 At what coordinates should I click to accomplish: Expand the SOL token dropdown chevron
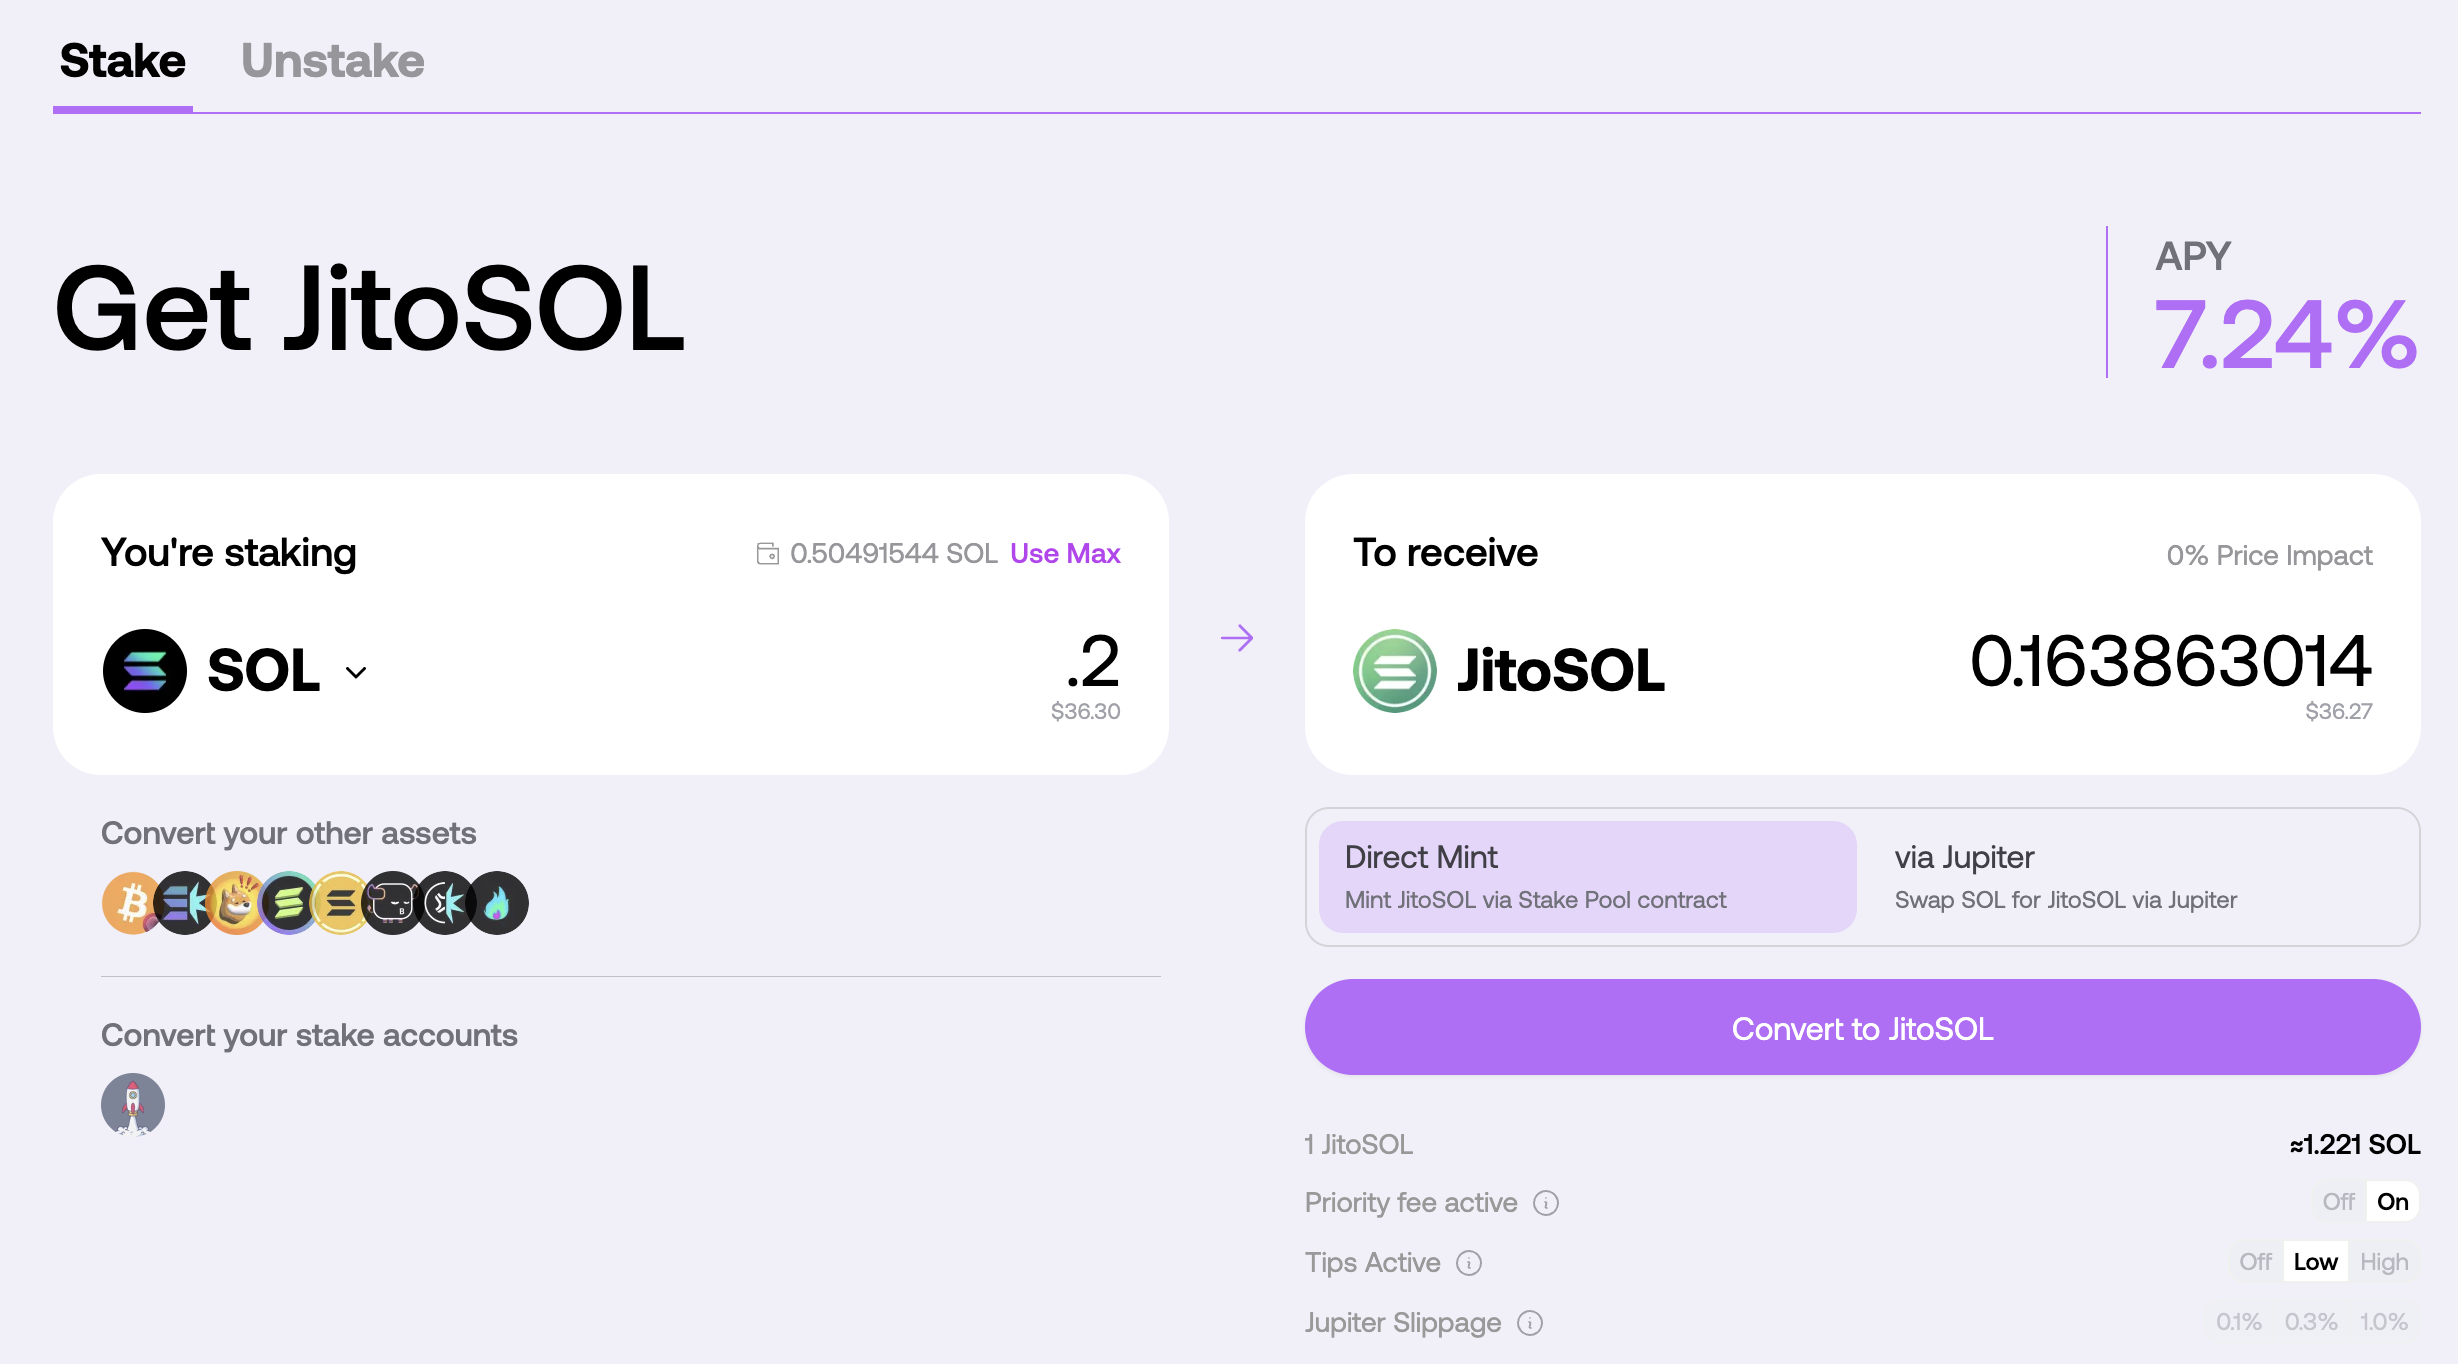(x=356, y=672)
